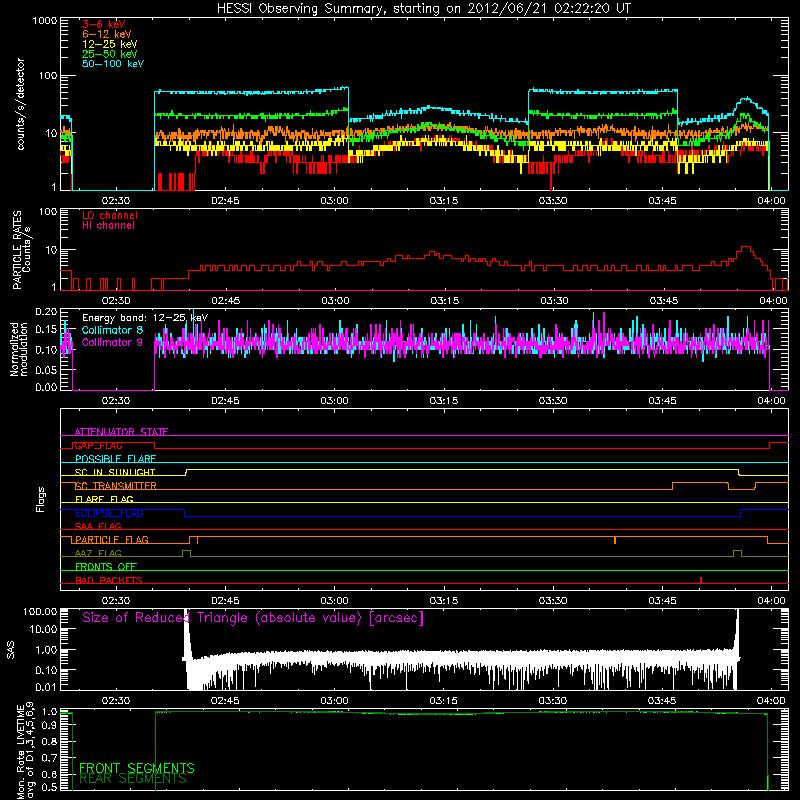800x800 pixels.
Task: Select the 6-12 keV legend label
Action: point(107,34)
